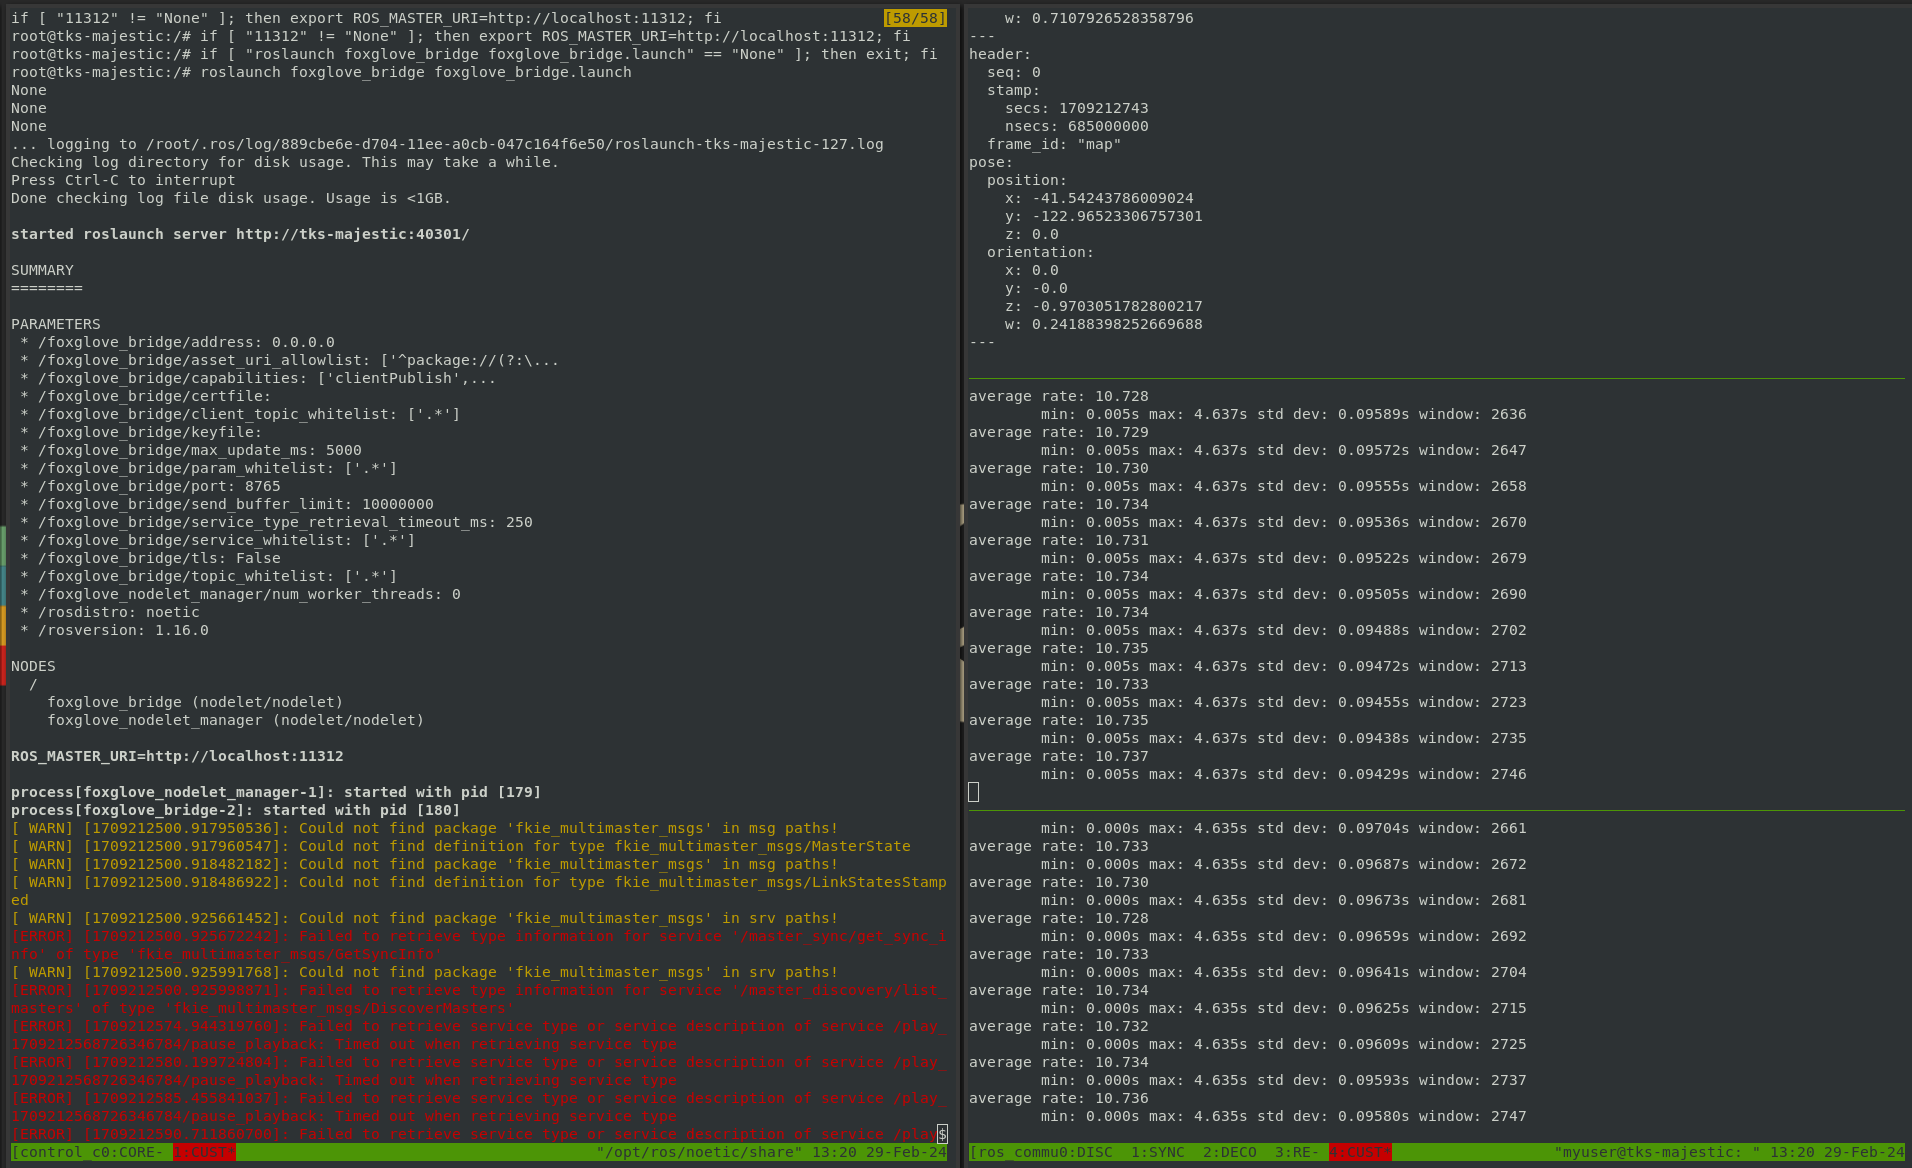Select 4:CUST window in ros_commu status bar

point(1360,1152)
